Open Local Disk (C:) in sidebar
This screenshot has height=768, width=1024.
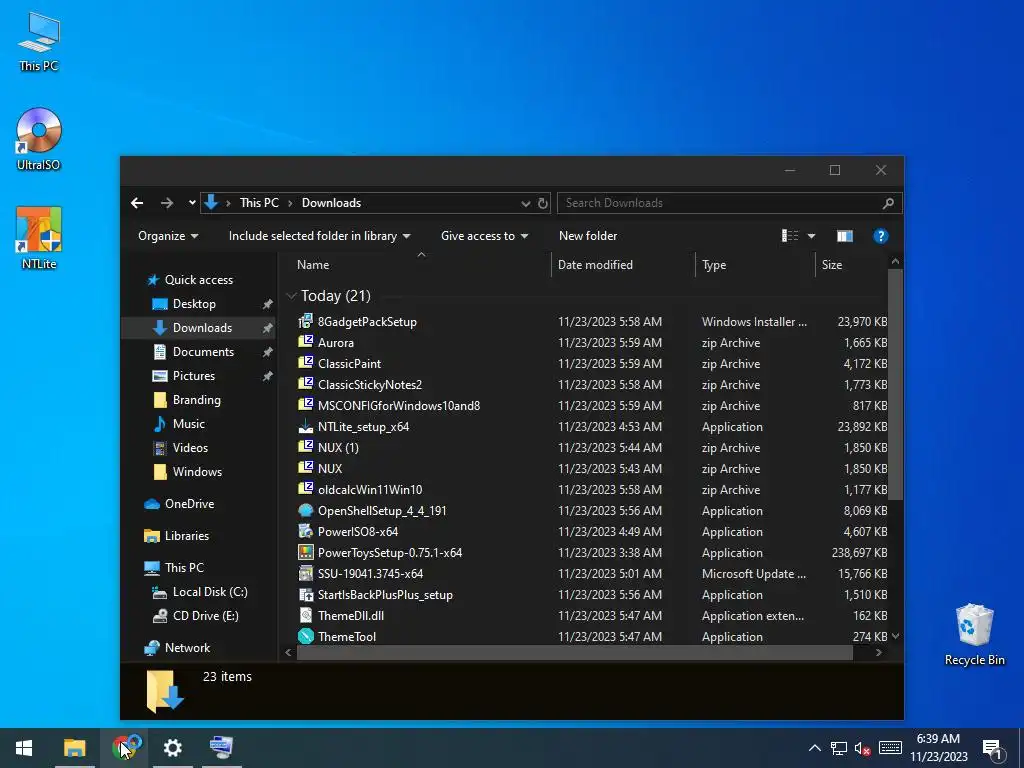[210, 592]
